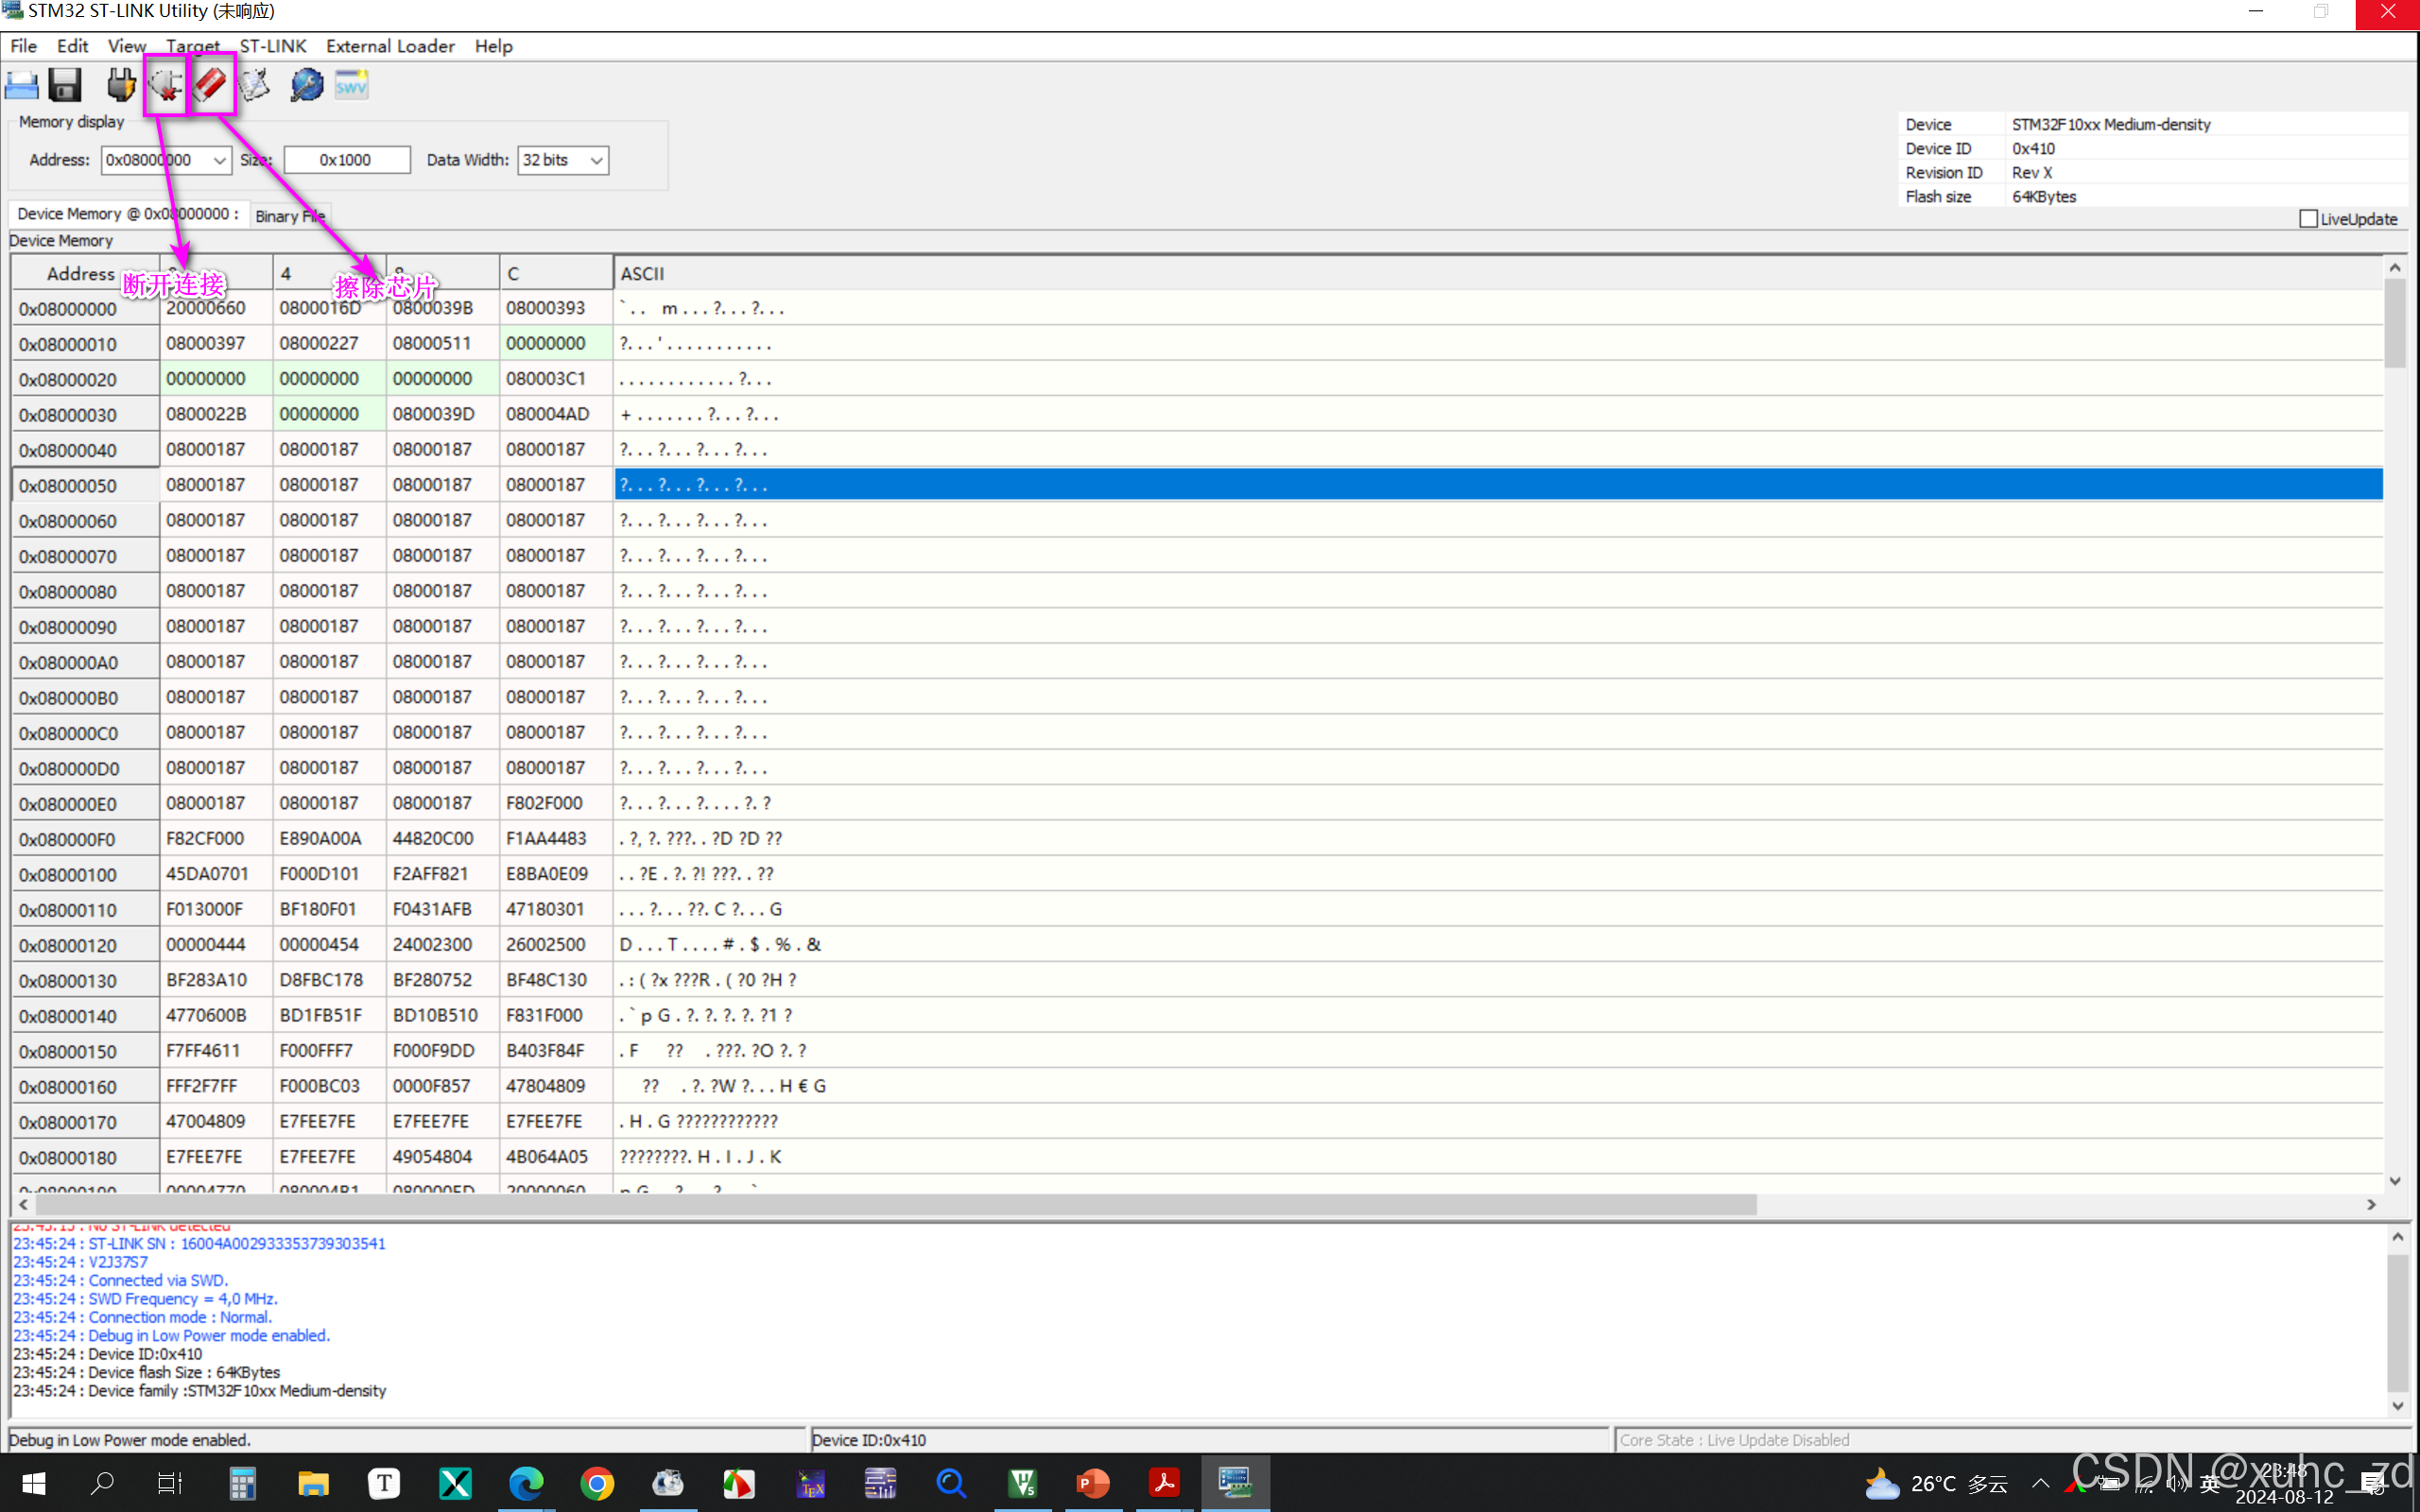Image resolution: width=2420 pixels, height=1512 pixels.
Task: Click the memory table vertical scrollbar thumb
Action: click(x=2395, y=323)
